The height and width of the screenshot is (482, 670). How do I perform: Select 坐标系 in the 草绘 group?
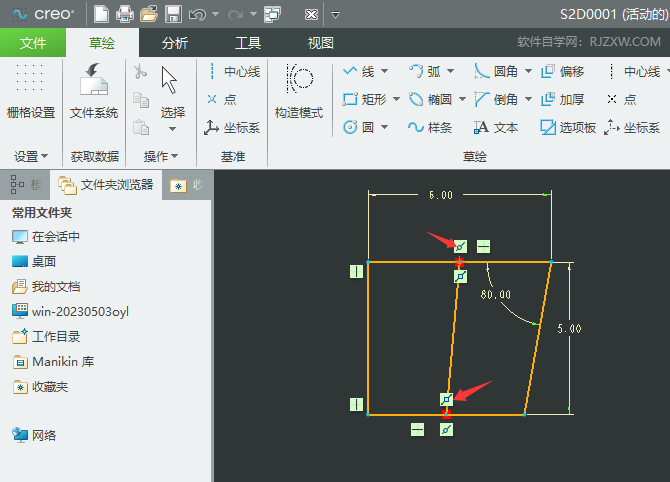tap(632, 127)
